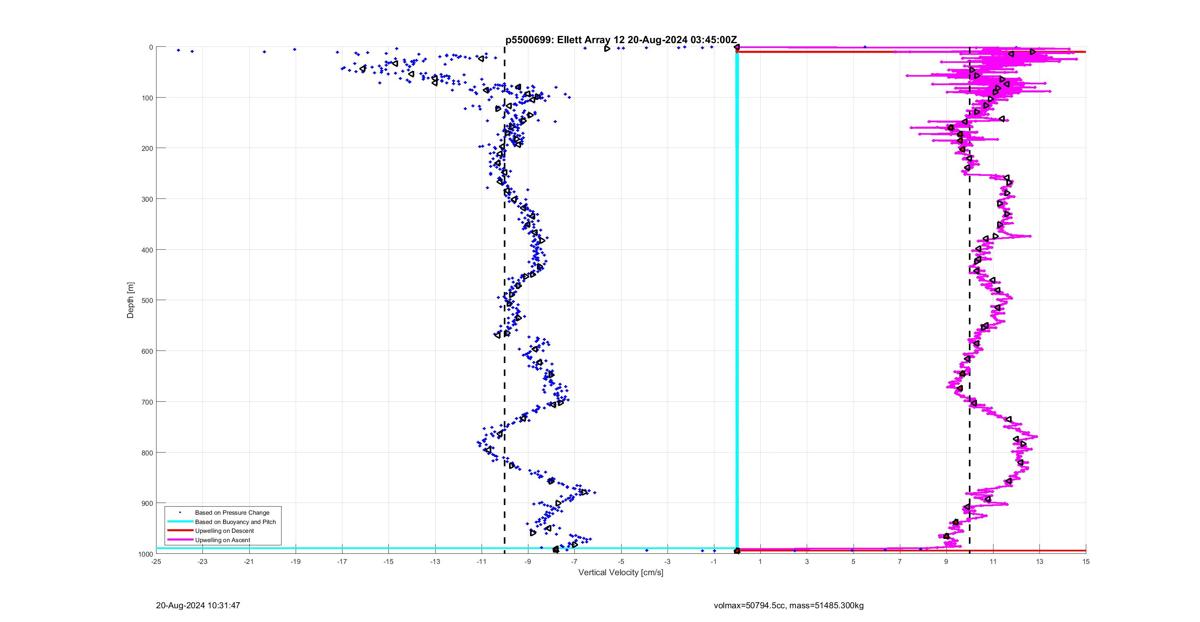Screen dimensions: 1200x622
Task: Click the "volmax=50794.5cc, mass=51485.300kg" footer text
Action: coord(789,605)
